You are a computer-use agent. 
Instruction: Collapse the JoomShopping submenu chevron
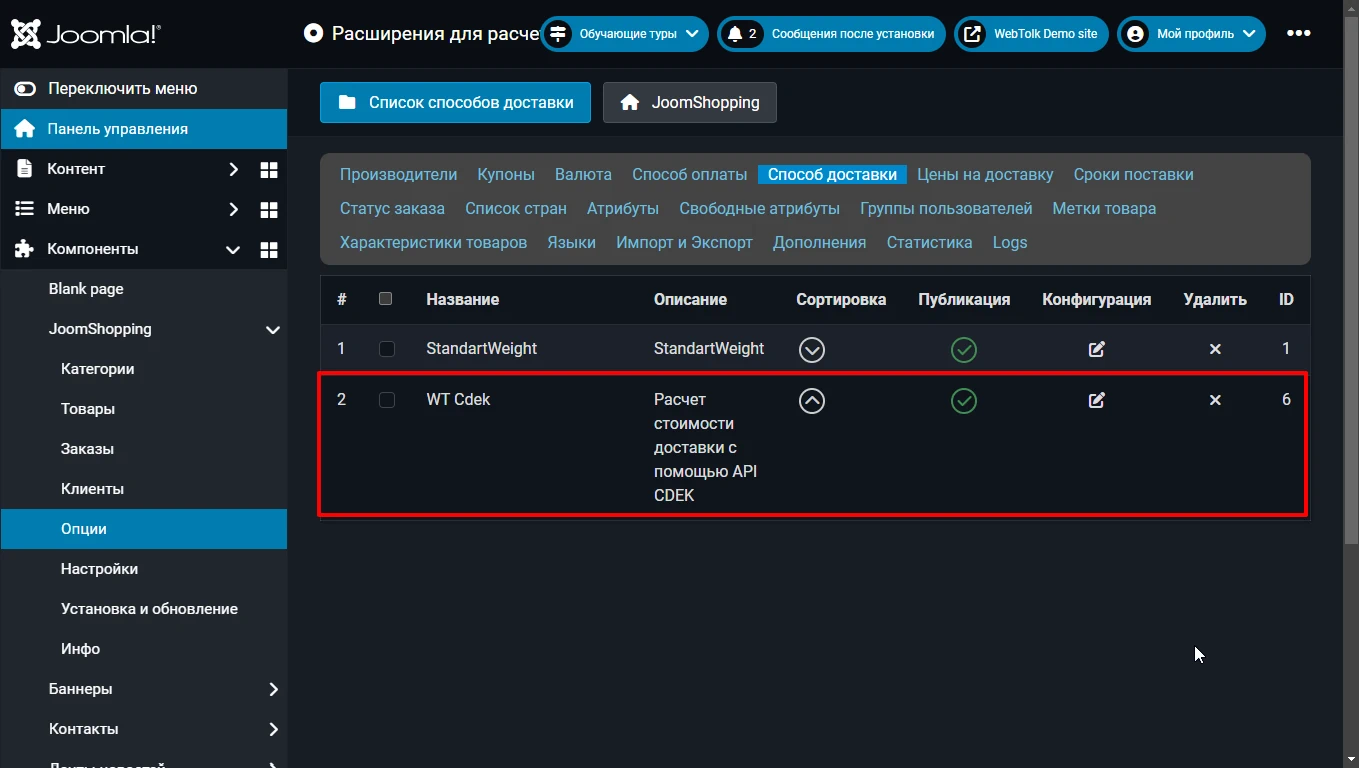272,329
